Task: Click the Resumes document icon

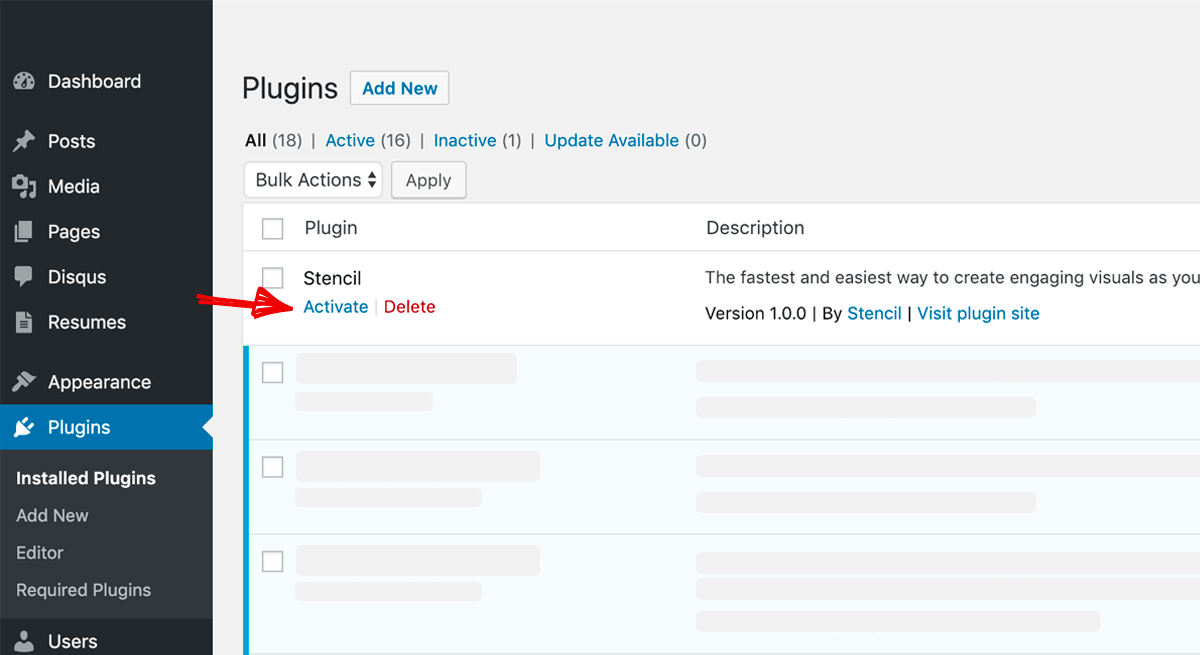Action: 24,323
